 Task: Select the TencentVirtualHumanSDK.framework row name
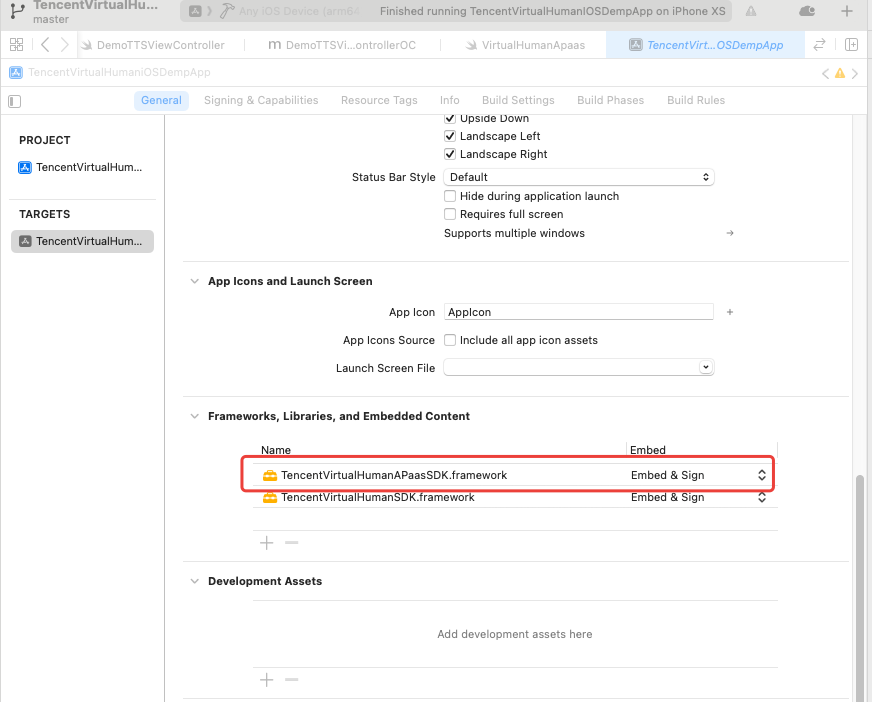coord(378,497)
